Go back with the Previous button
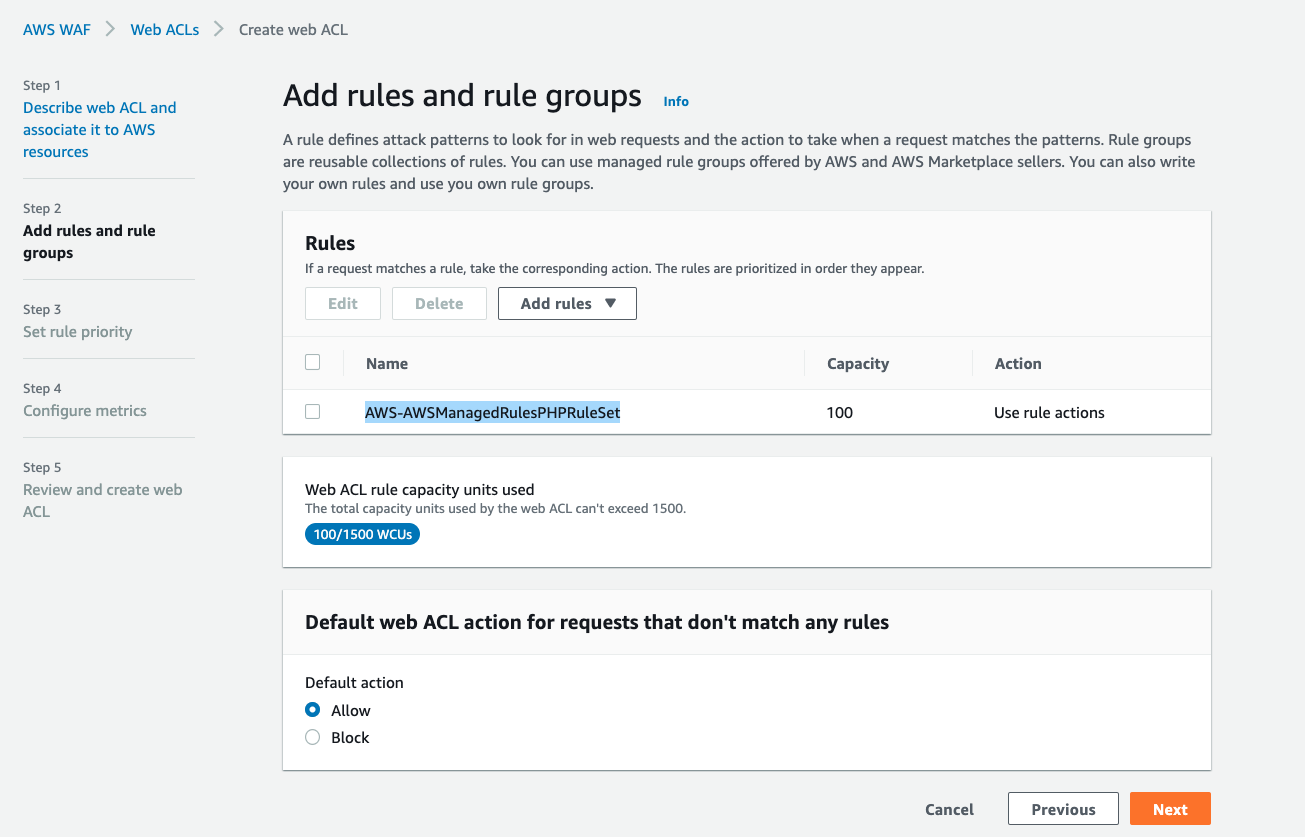The height and width of the screenshot is (837, 1305). pyautogui.click(x=1062, y=809)
